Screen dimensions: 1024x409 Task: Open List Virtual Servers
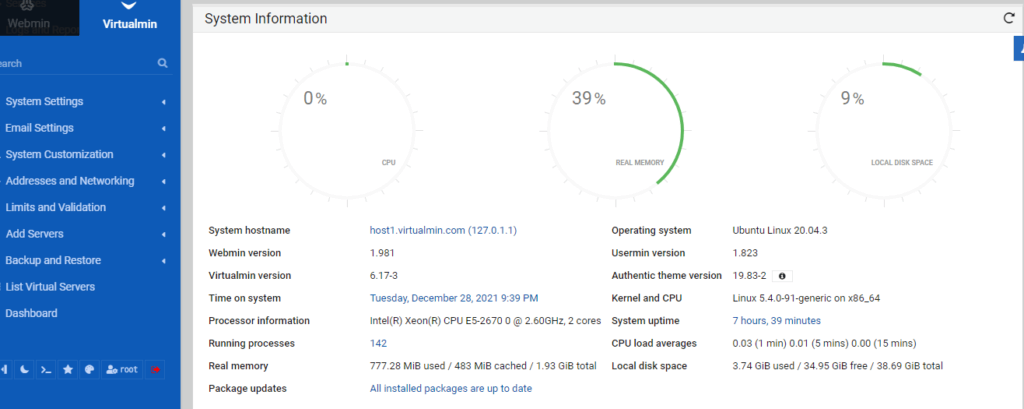pos(50,287)
